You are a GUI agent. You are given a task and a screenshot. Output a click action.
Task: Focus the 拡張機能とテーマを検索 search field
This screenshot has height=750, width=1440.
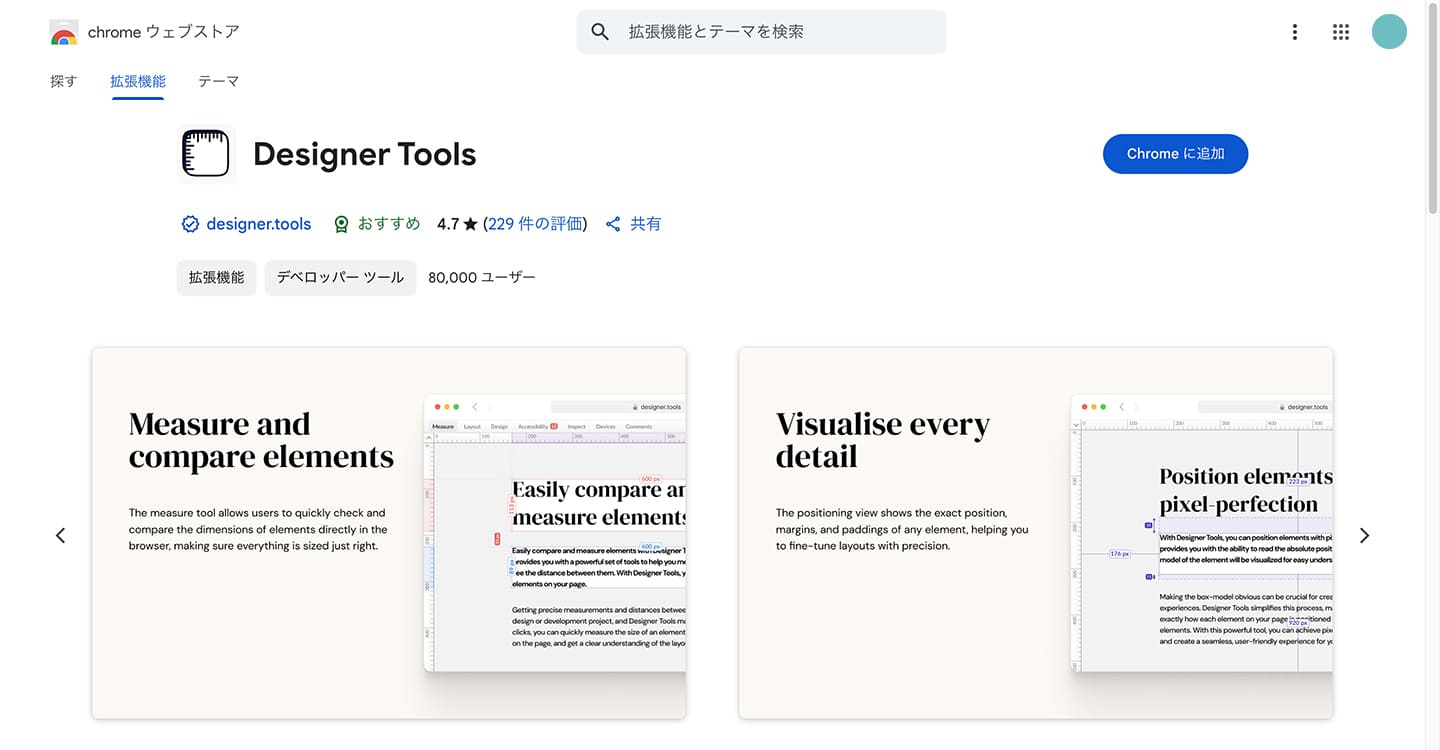[x=761, y=32]
